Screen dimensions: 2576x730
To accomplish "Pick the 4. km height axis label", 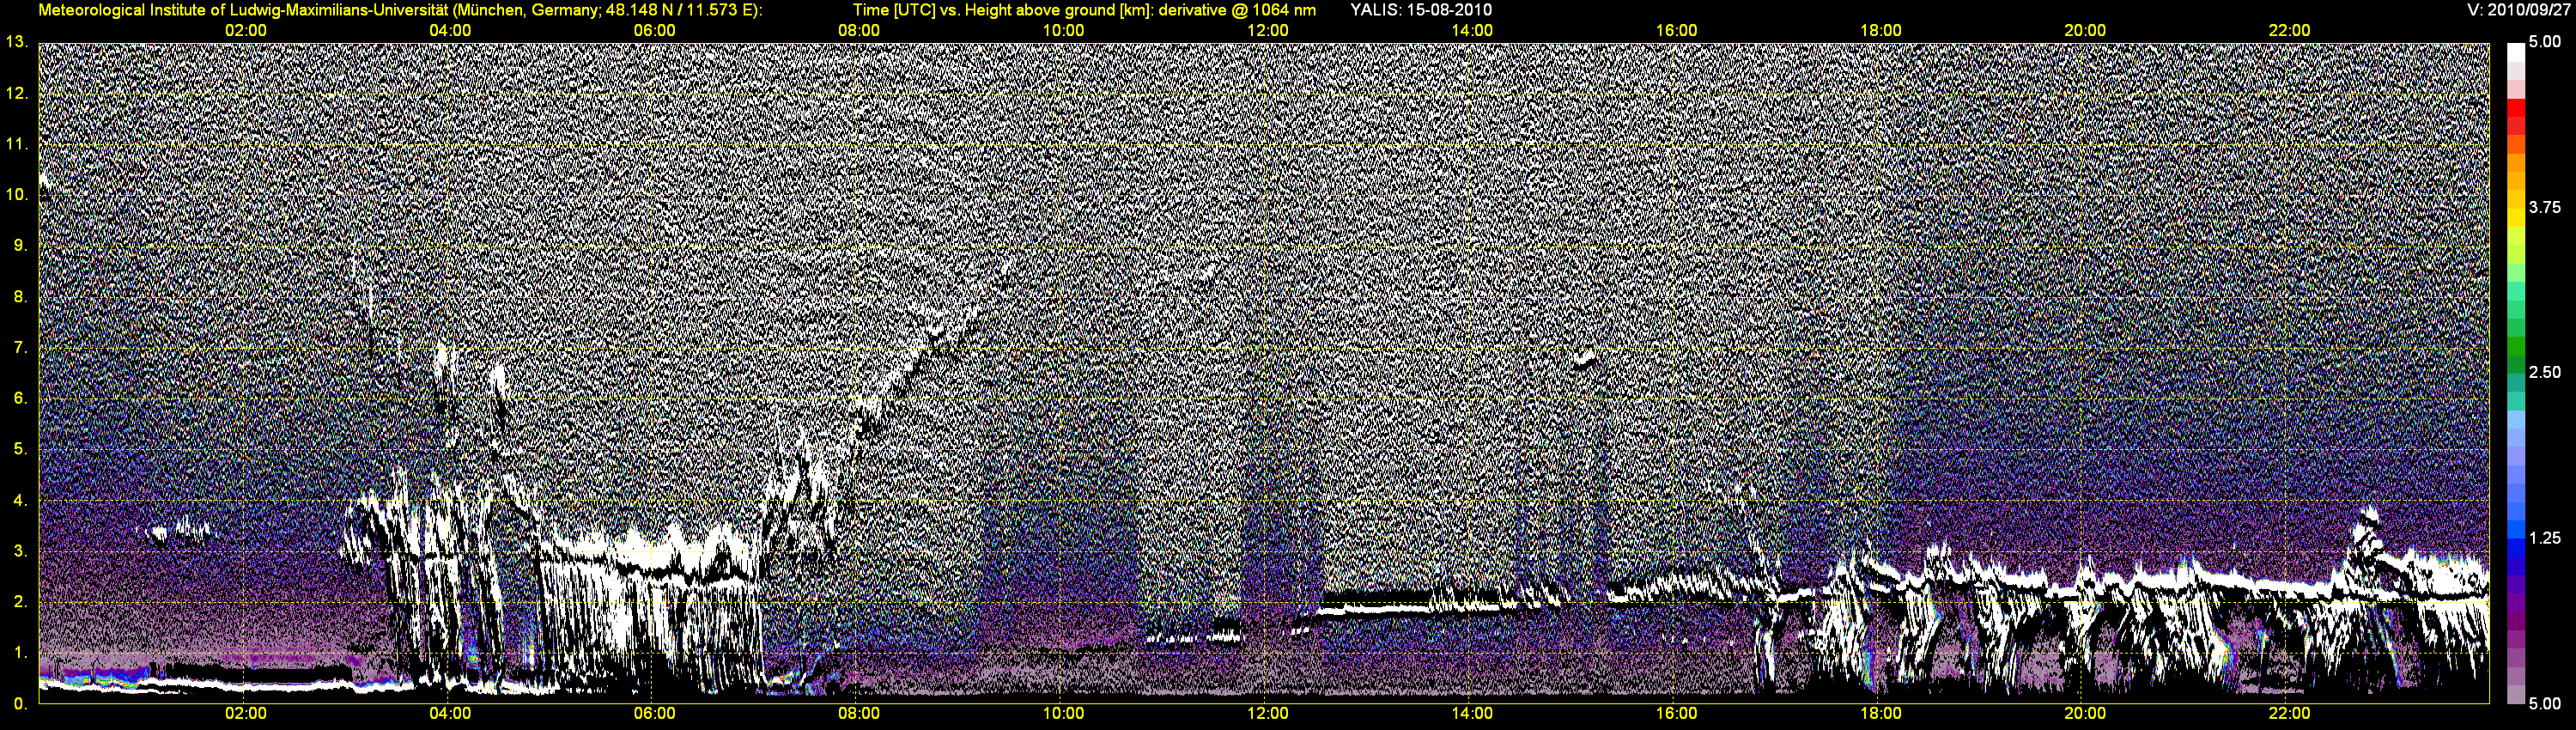I will [21, 500].
